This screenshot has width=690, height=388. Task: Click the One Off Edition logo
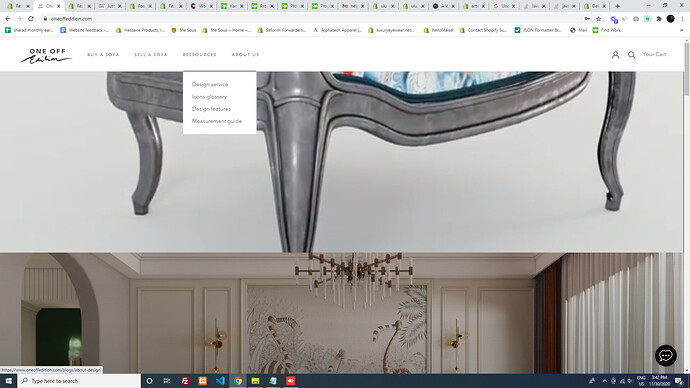(x=46, y=56)
